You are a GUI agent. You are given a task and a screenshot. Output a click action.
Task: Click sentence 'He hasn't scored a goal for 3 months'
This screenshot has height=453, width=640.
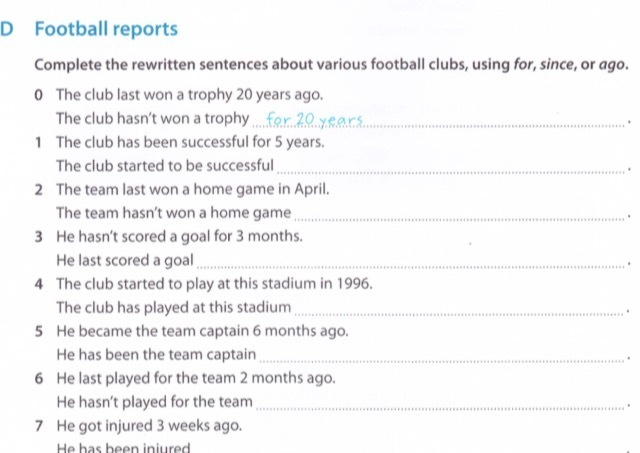pos(180,236)
